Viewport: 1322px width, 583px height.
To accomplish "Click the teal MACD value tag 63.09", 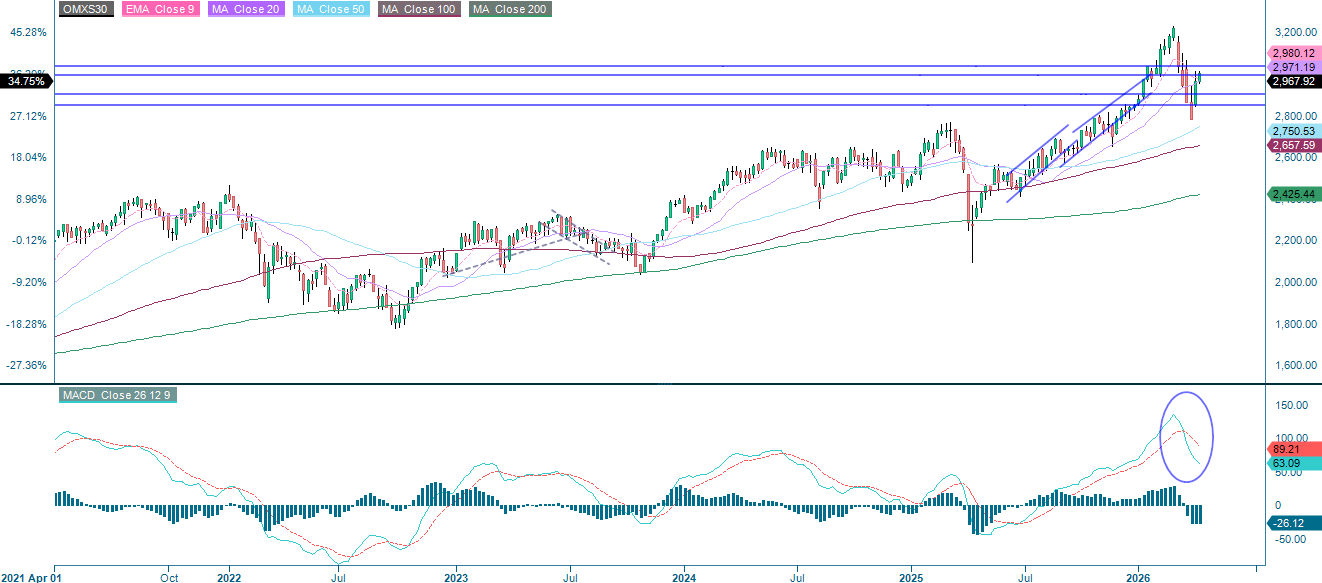I will pyautogui.click(x=1287, y=464).
